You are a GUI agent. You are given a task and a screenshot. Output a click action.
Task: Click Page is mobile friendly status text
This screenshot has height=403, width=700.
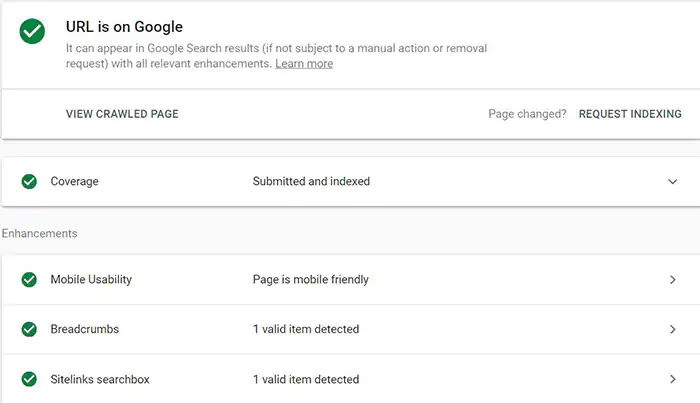[311, 280]
